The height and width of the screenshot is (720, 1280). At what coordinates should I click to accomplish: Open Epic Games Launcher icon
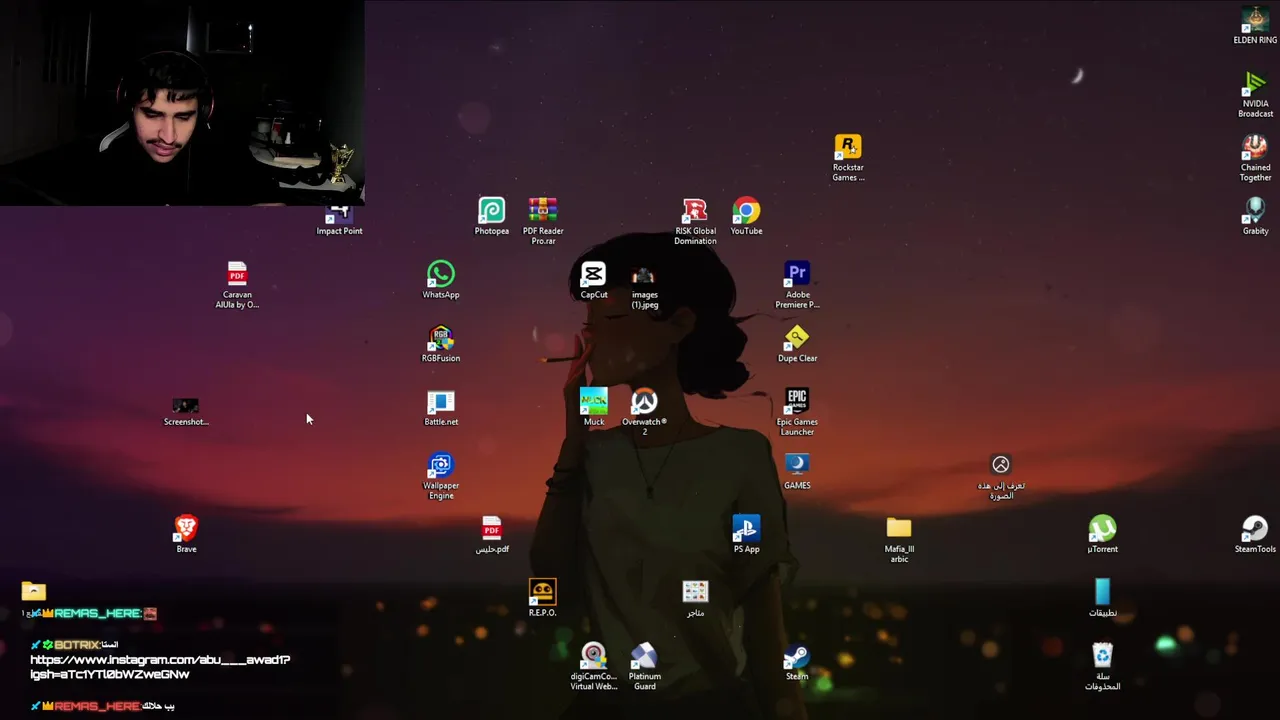point(797,412)
